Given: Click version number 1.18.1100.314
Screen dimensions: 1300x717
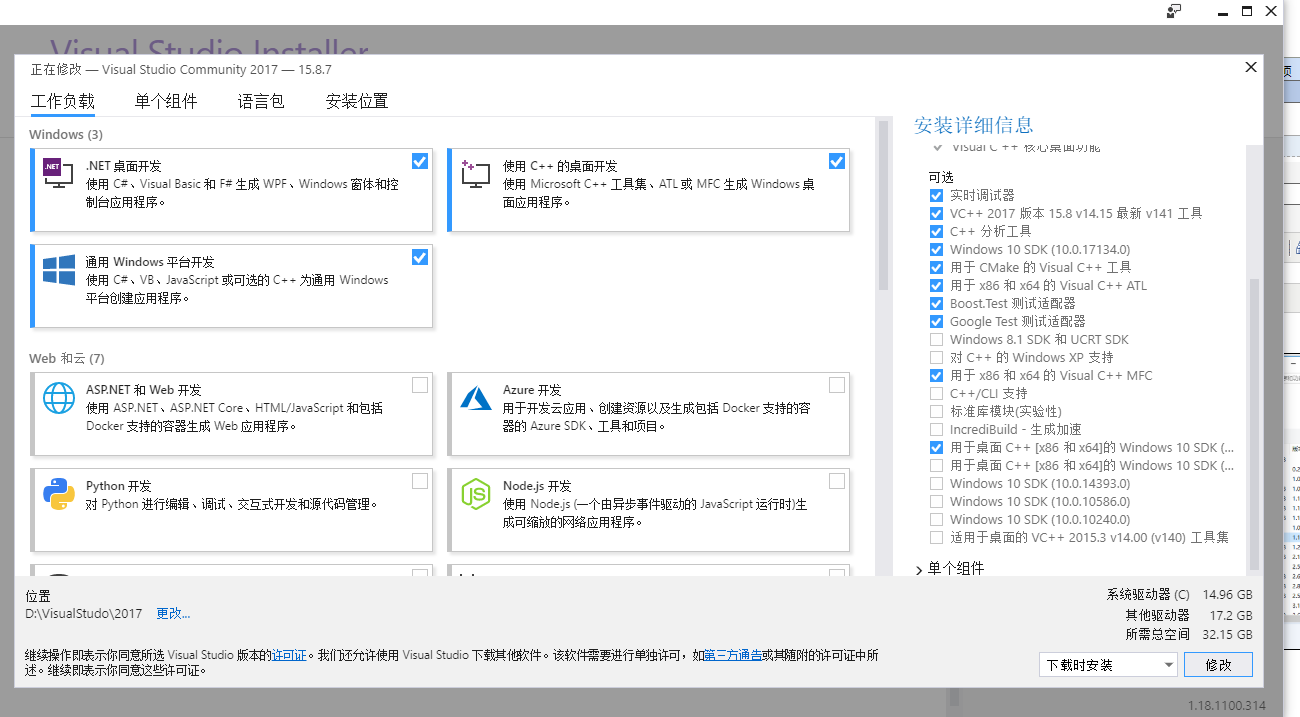Looking at the screenshot, I should coord(1227,704).
